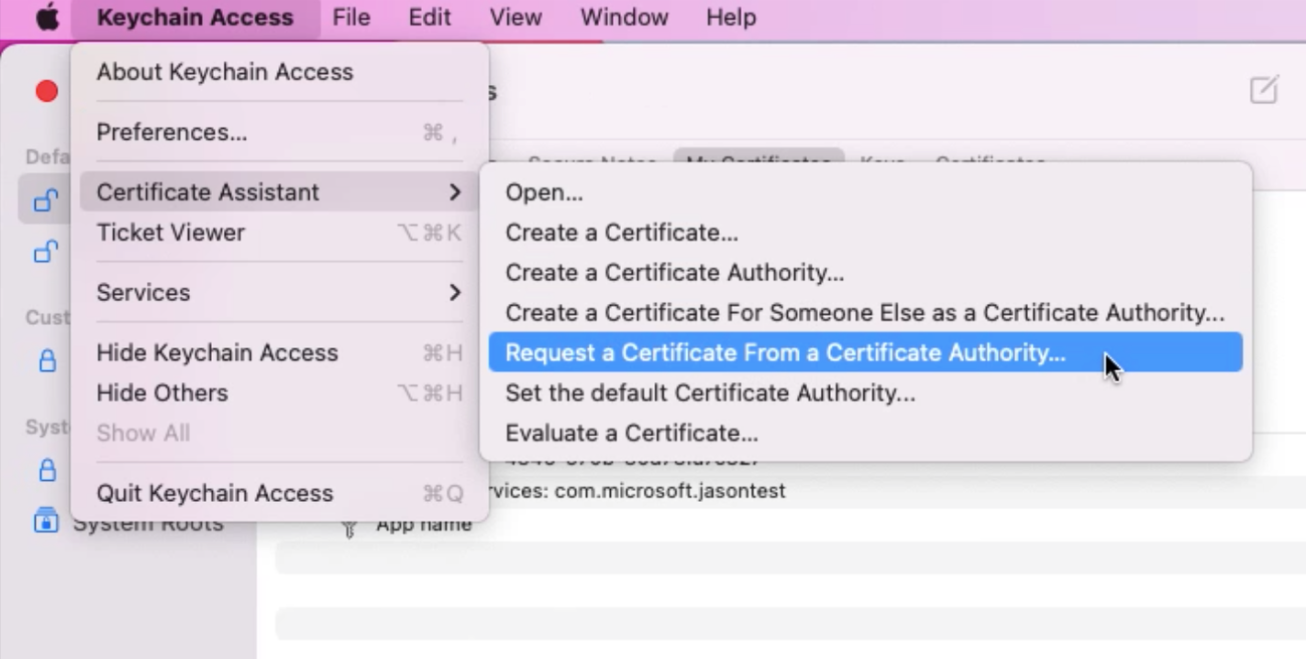Choose Create a Certificate Authority
This screenshot has width=1306, height=659.
(676, 272)
